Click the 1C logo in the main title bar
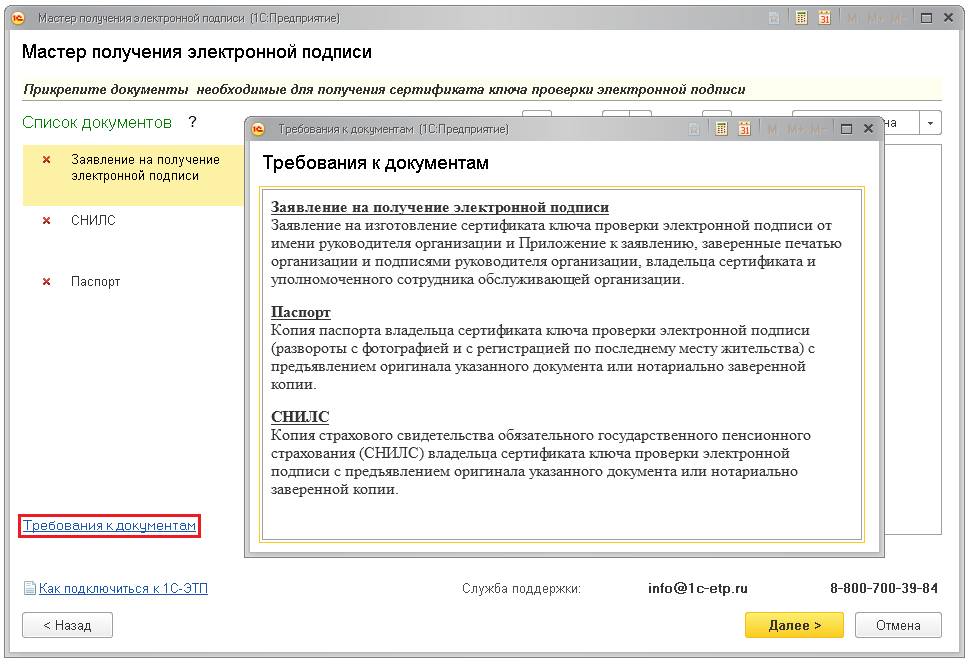 (18, 18)
